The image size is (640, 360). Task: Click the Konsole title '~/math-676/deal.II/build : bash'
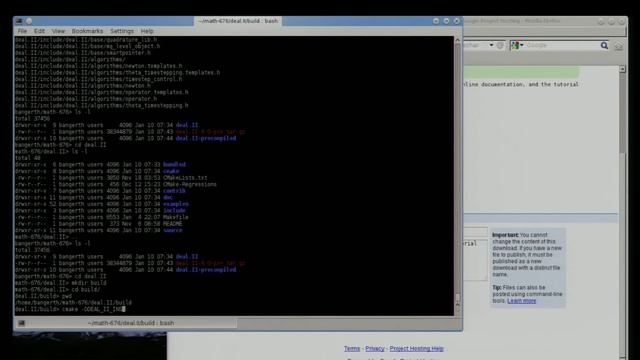tap(238, 21)
